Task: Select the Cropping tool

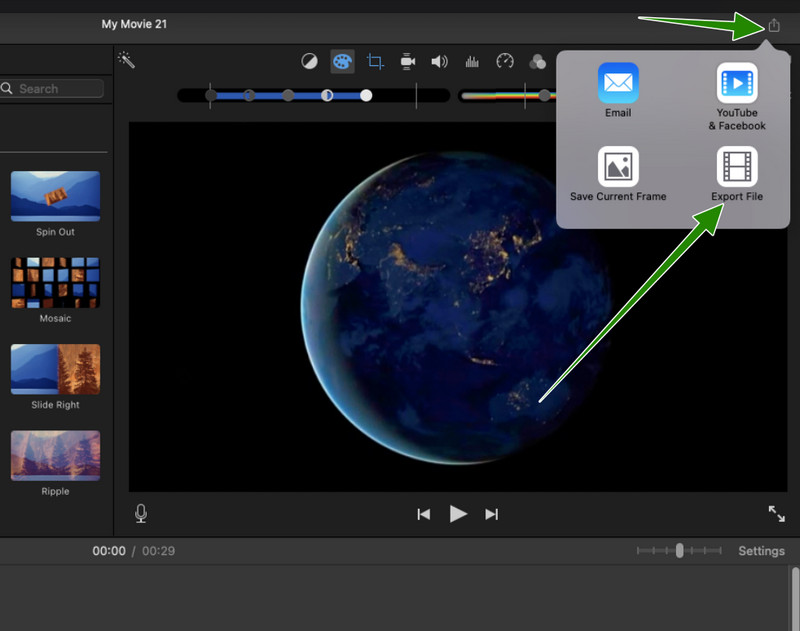Action: [375, 61]
